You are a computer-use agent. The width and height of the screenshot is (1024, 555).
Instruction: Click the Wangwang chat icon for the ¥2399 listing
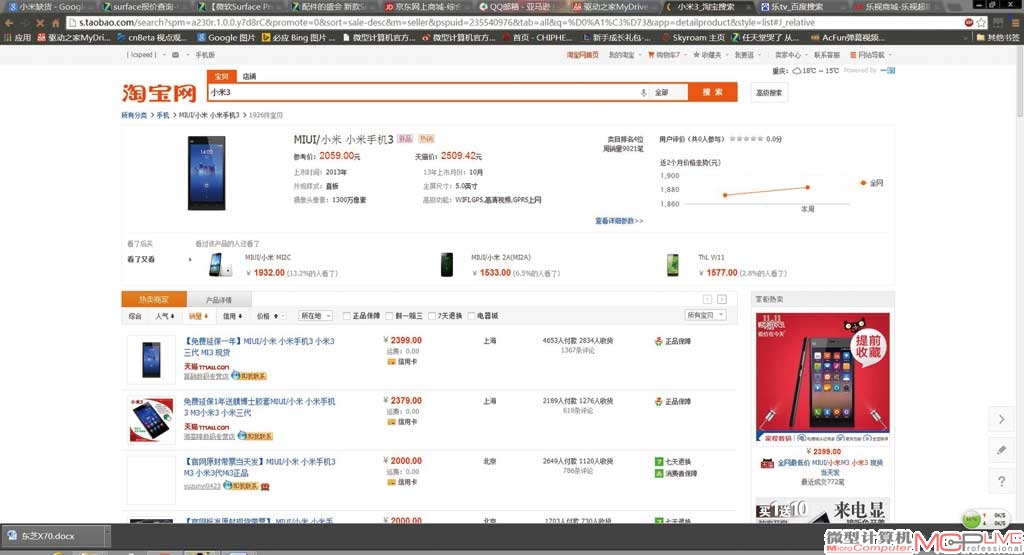pos(249,376)
